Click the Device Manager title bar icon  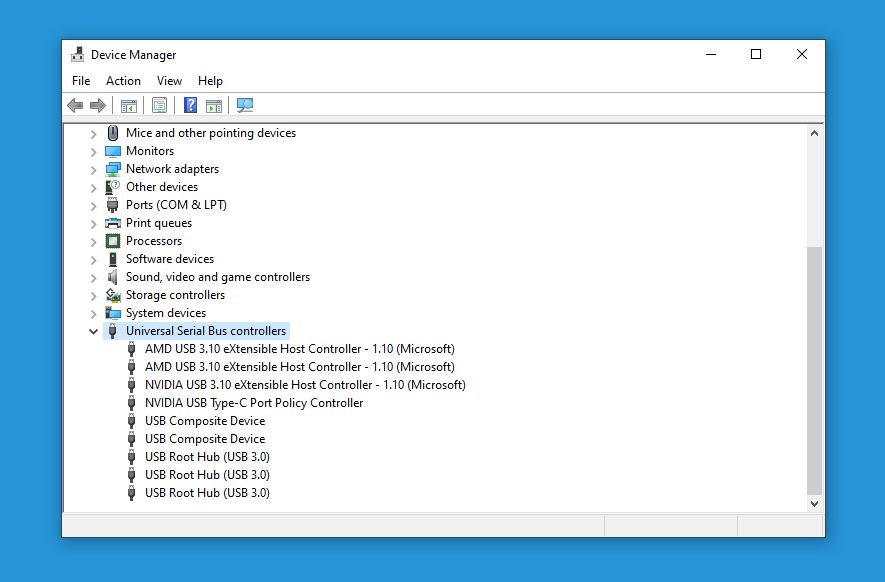click(77, 54)
